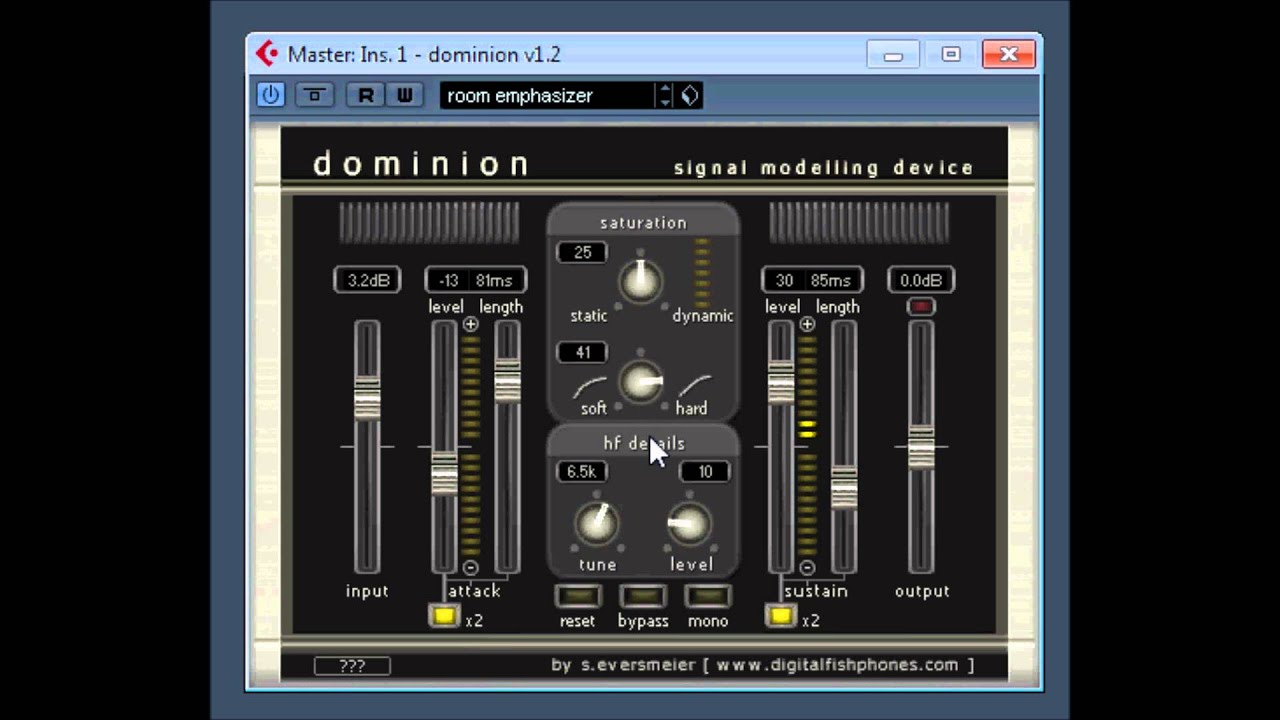Click the reset button

(x=577, y=596)
